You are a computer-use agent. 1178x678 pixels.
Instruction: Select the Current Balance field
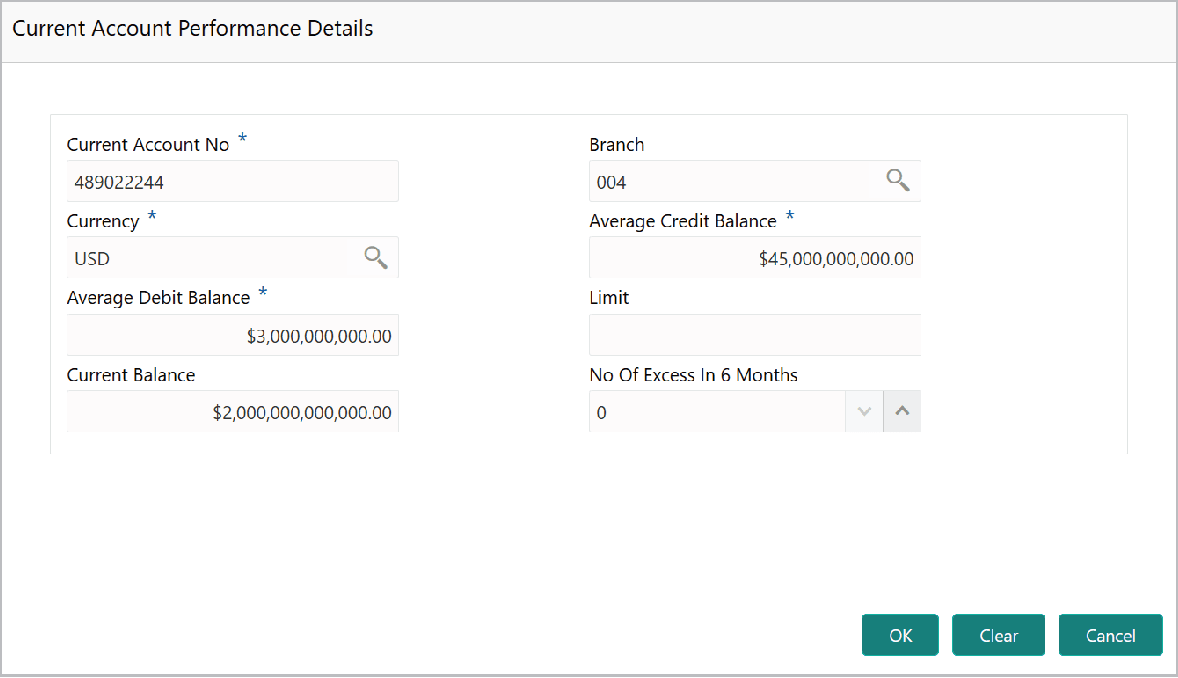tap(232, 410)
